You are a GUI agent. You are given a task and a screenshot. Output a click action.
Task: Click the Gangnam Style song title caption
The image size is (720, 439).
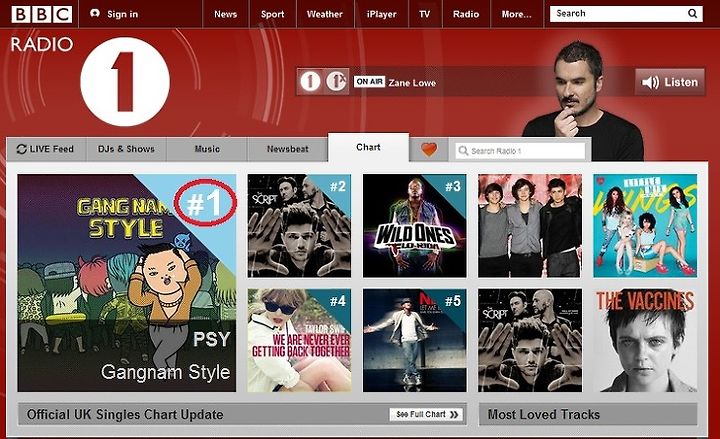(x=166, y=372)
